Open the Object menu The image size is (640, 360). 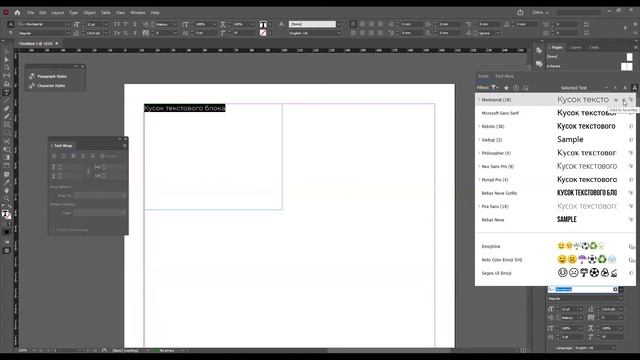point(89,13)
